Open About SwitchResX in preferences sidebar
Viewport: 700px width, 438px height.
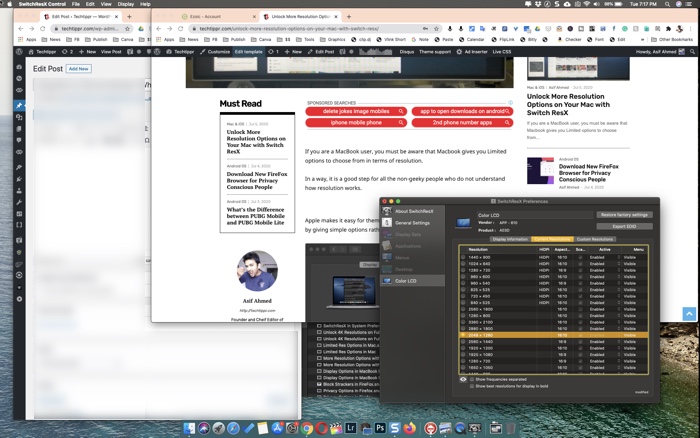[412, 211]
